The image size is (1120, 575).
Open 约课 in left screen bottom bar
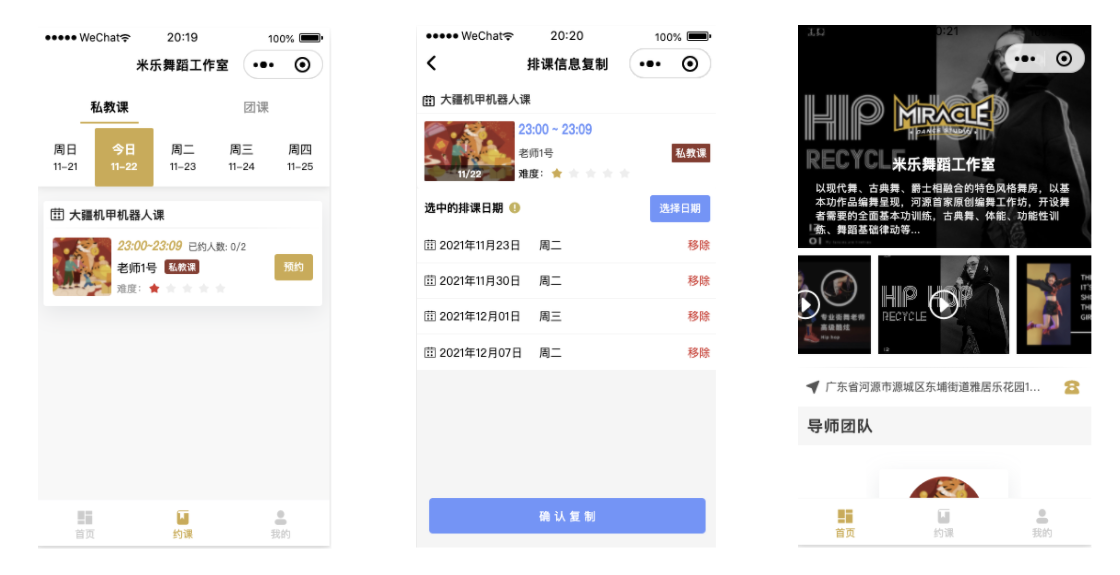183,524
